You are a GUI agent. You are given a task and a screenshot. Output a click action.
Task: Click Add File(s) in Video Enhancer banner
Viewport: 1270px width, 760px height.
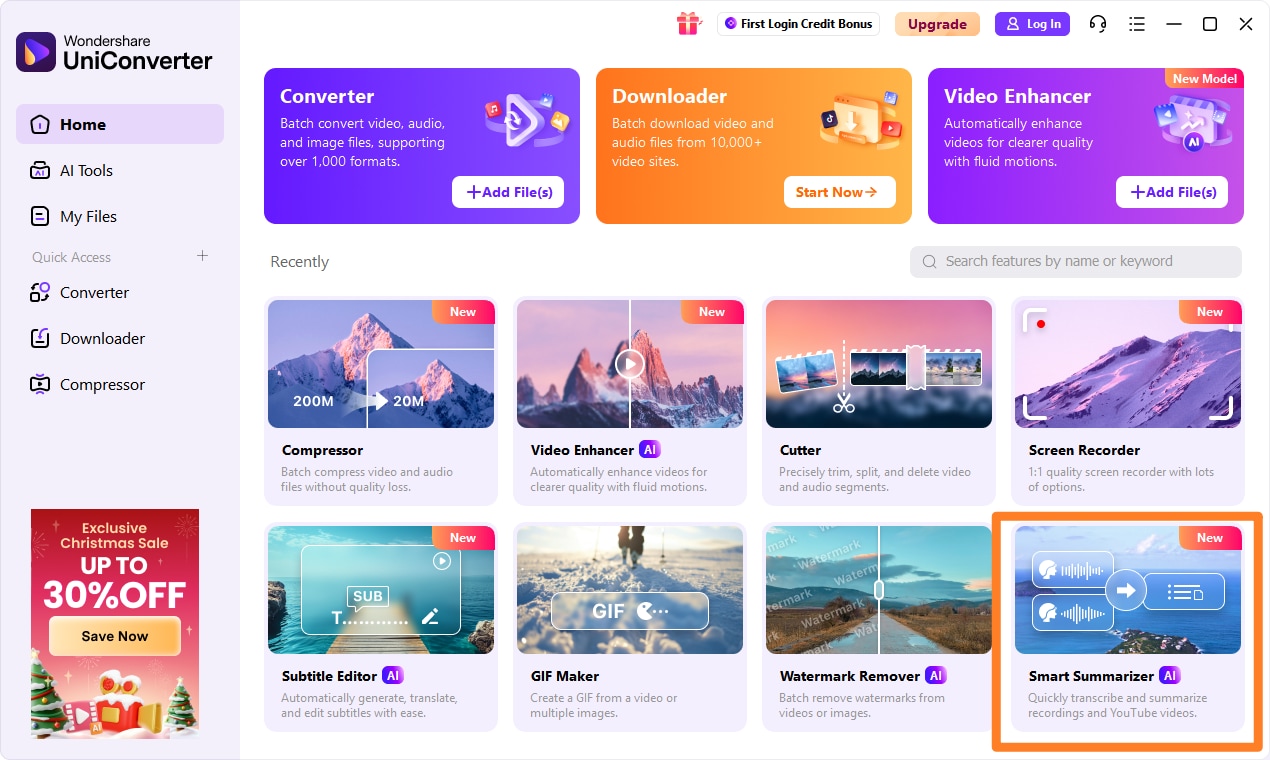pos(1172,192)
